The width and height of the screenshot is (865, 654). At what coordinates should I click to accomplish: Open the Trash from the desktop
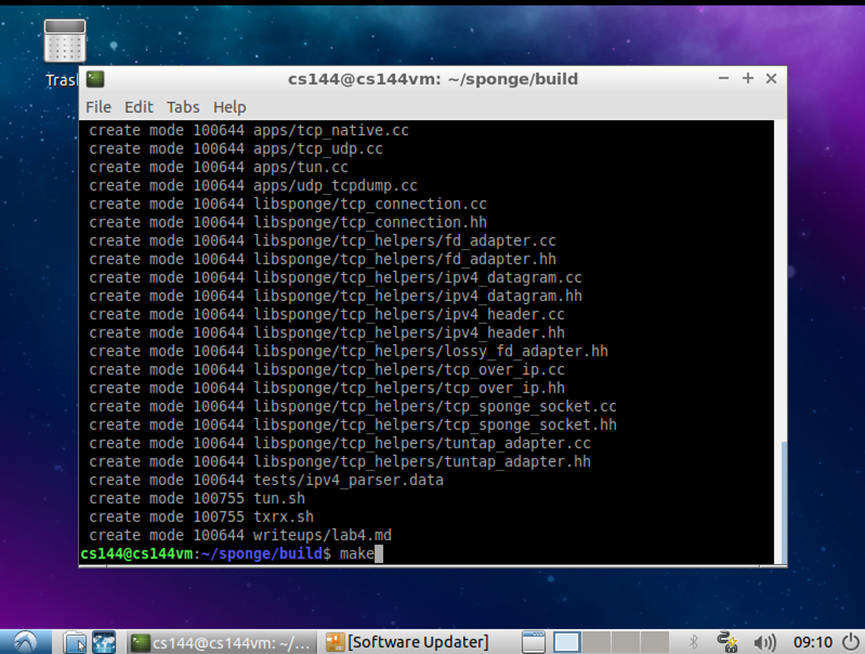click(64, 40)
